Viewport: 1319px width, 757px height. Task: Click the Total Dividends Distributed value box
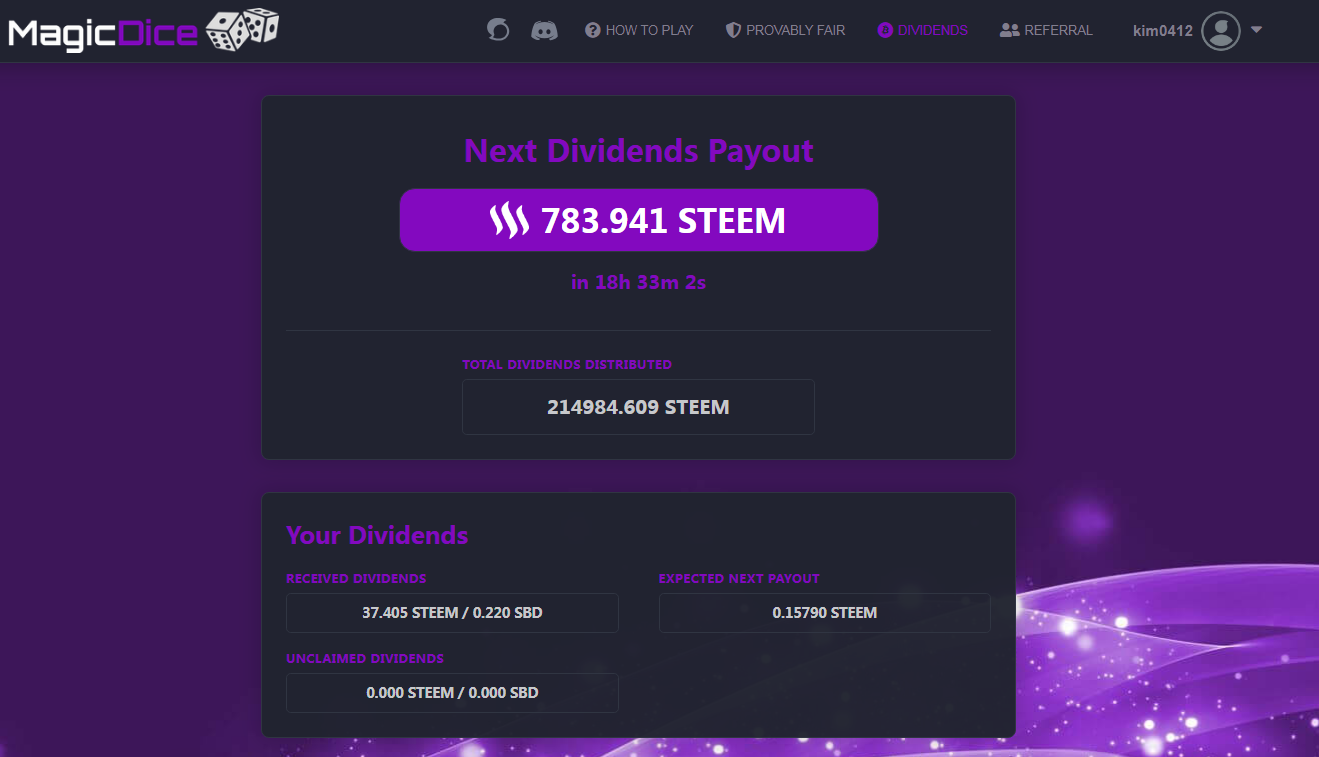pos(638,407)
